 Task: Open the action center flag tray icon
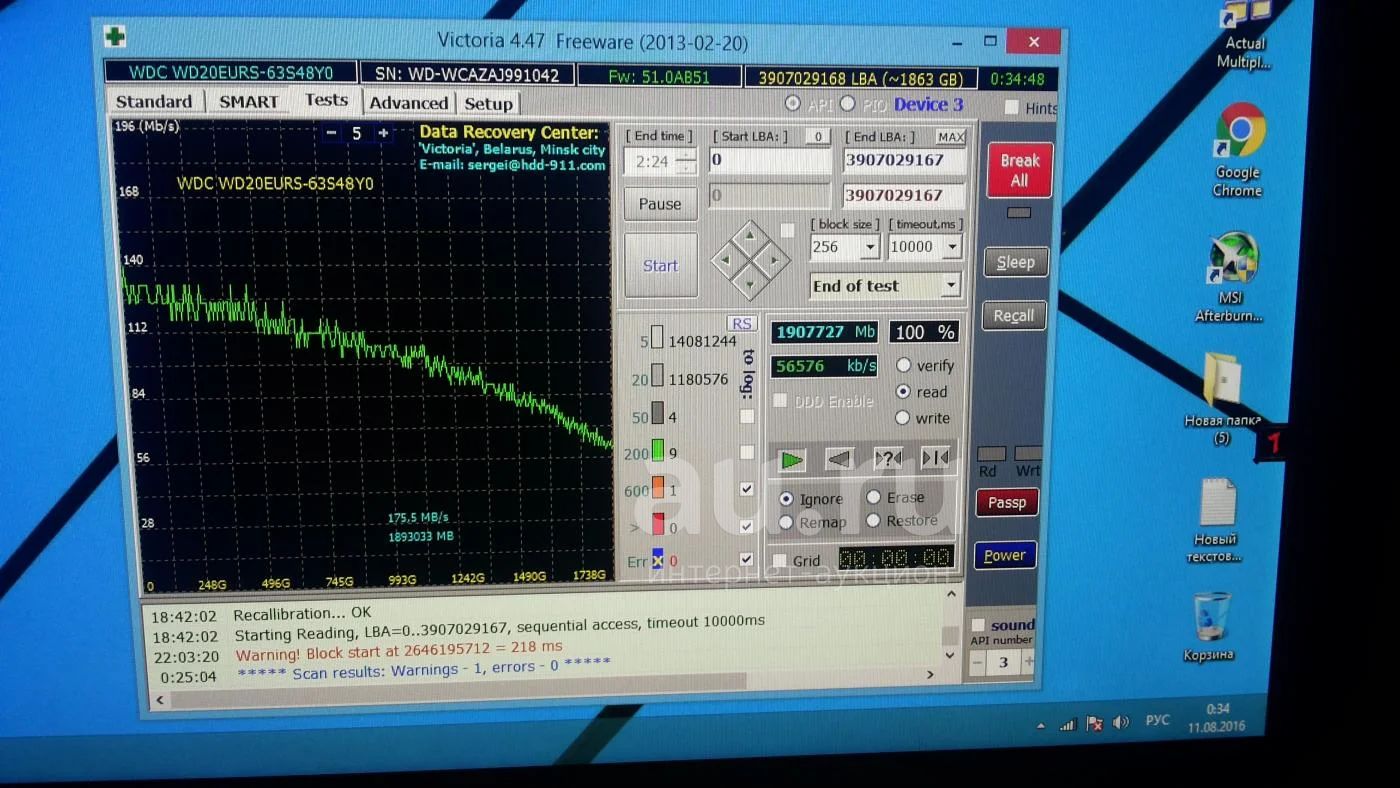click(1094, 723)
